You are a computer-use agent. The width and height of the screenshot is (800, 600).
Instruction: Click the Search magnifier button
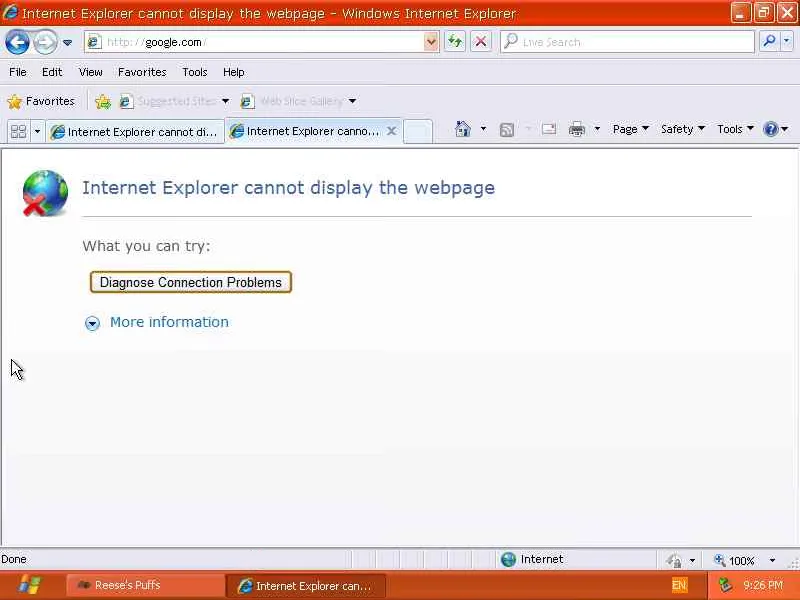769,42
